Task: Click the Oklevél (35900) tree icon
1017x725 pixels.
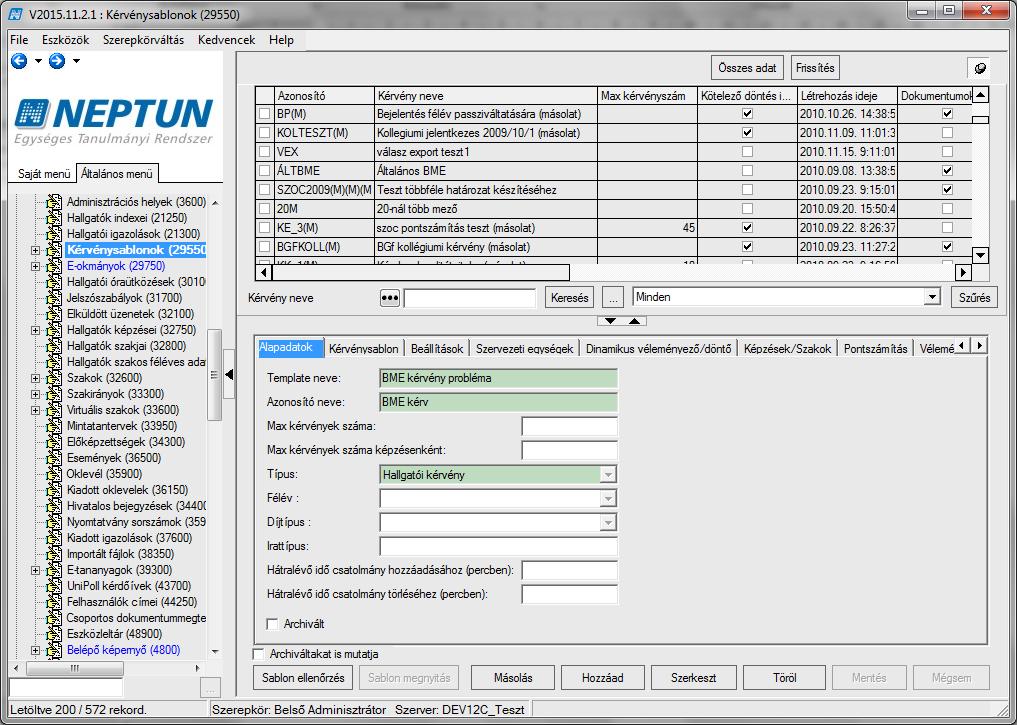Action: [x=55, y=474]
